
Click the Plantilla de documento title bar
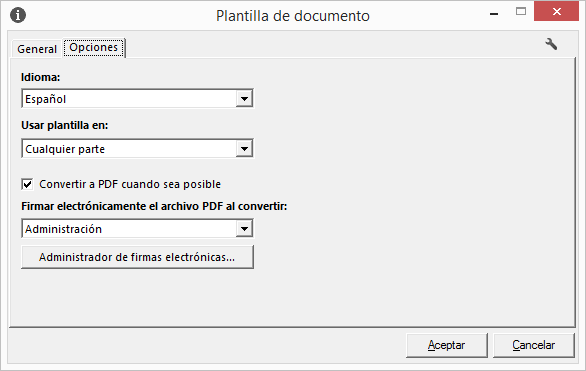pos(293,16)
